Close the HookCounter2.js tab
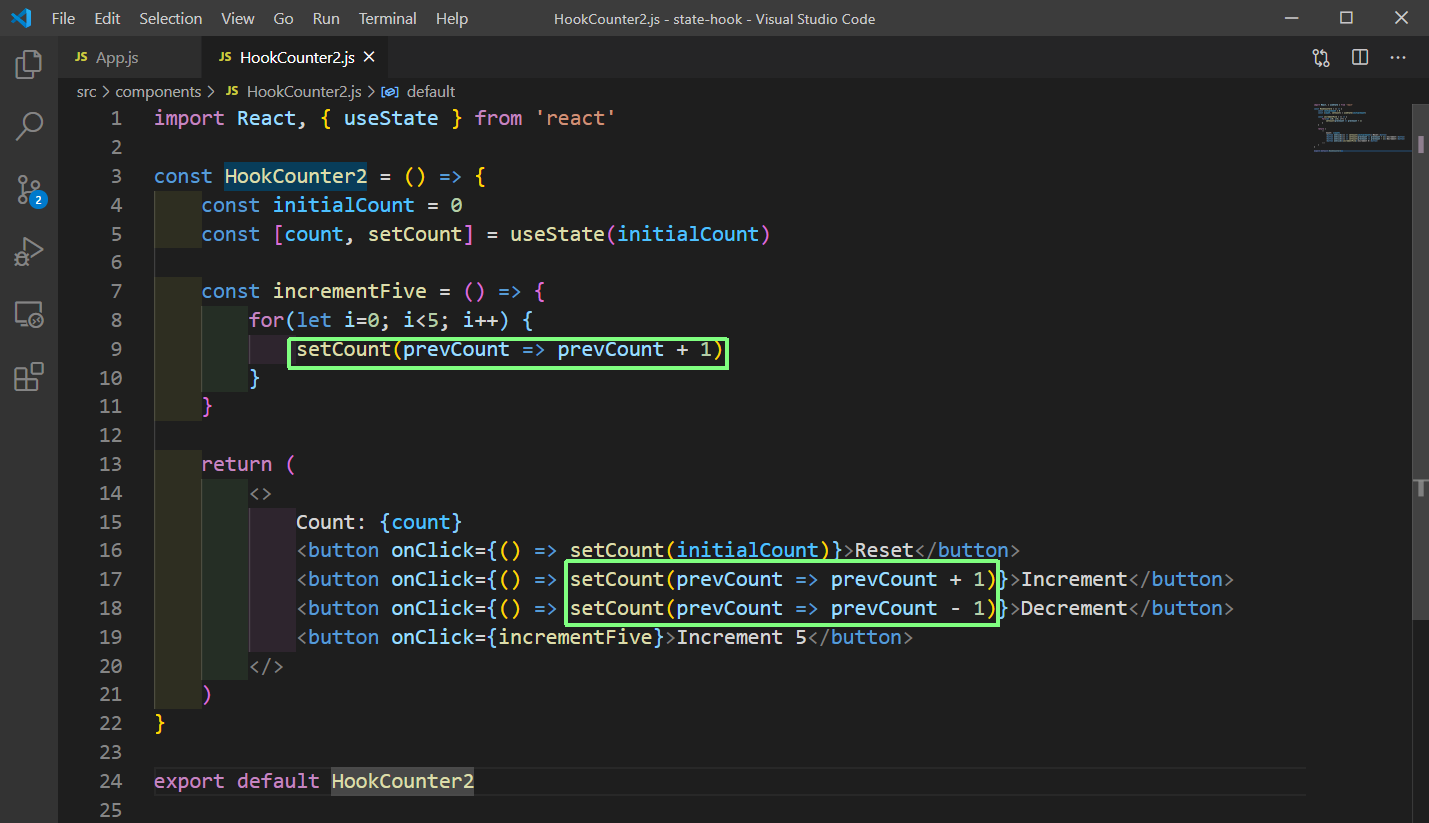The height and width of the screenshot is (823, 1429). tap(370, 58)
